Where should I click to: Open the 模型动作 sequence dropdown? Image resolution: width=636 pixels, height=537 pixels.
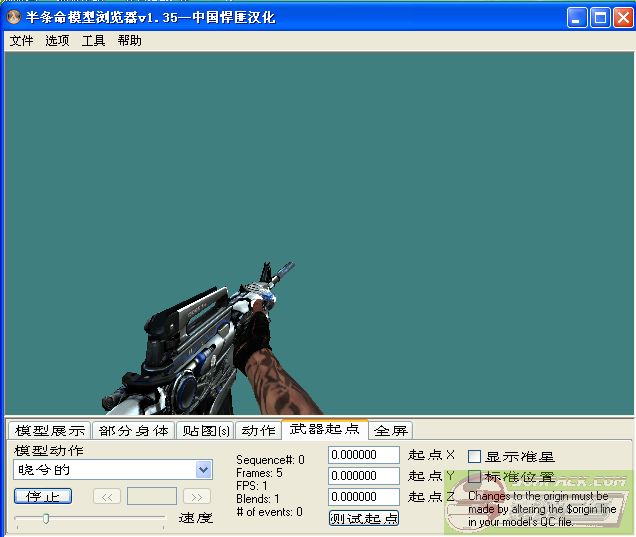click(204, 470)
